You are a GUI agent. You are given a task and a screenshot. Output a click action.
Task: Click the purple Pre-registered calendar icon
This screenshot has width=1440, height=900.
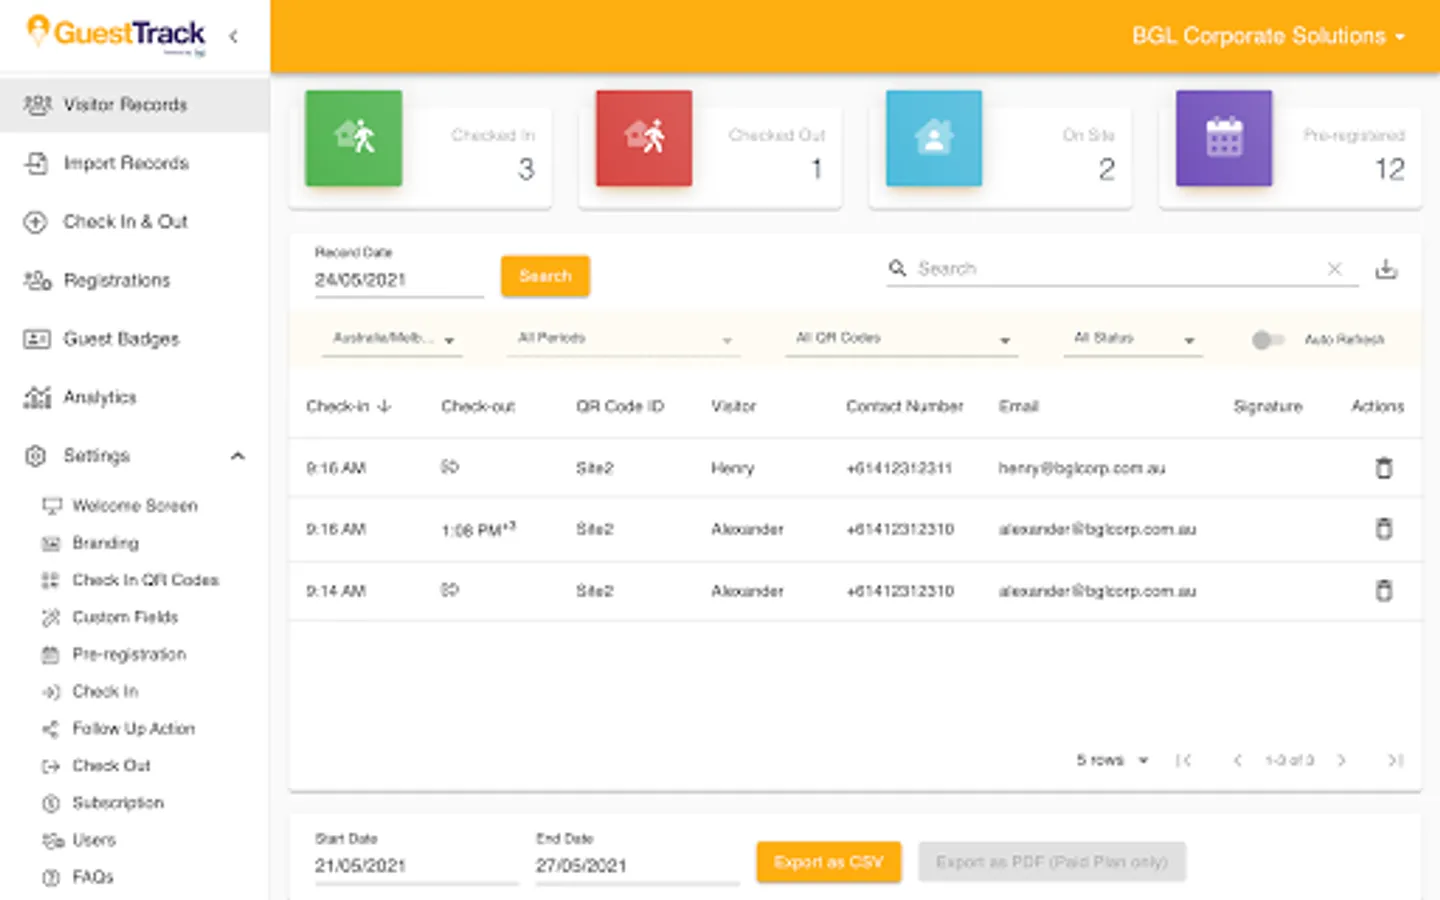pos(1224,138)
